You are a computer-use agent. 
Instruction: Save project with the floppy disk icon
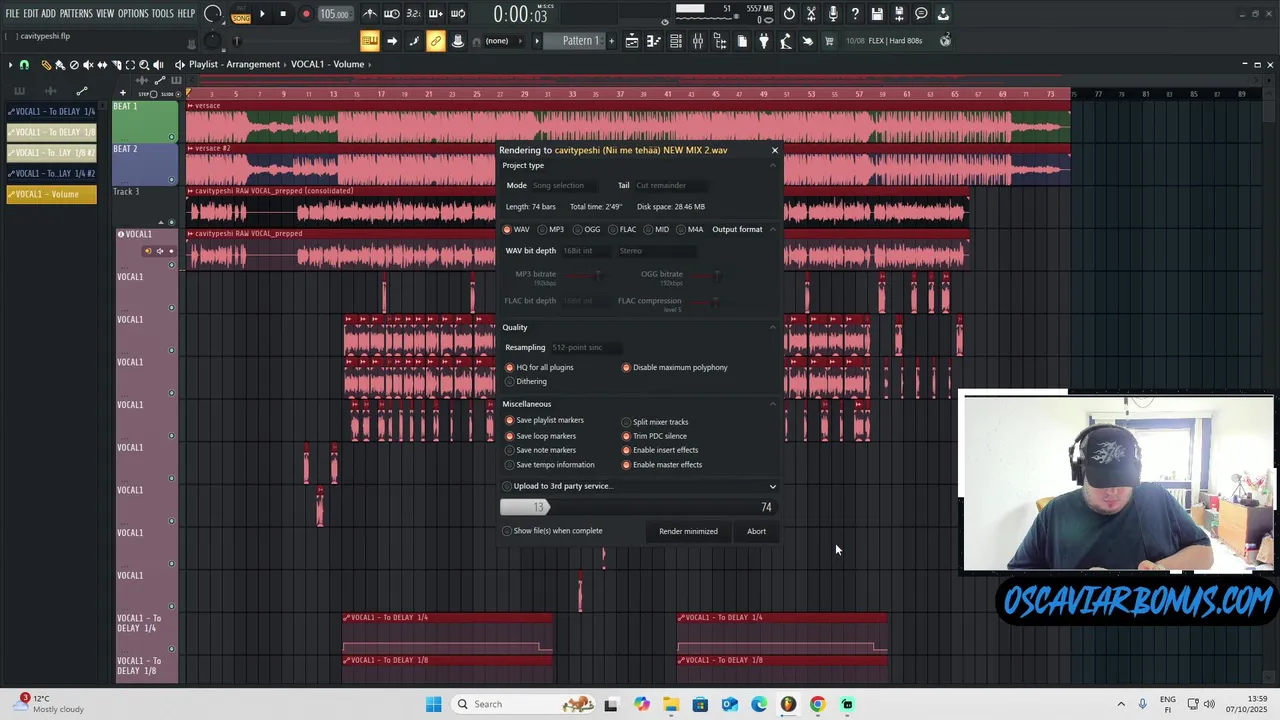877,14
